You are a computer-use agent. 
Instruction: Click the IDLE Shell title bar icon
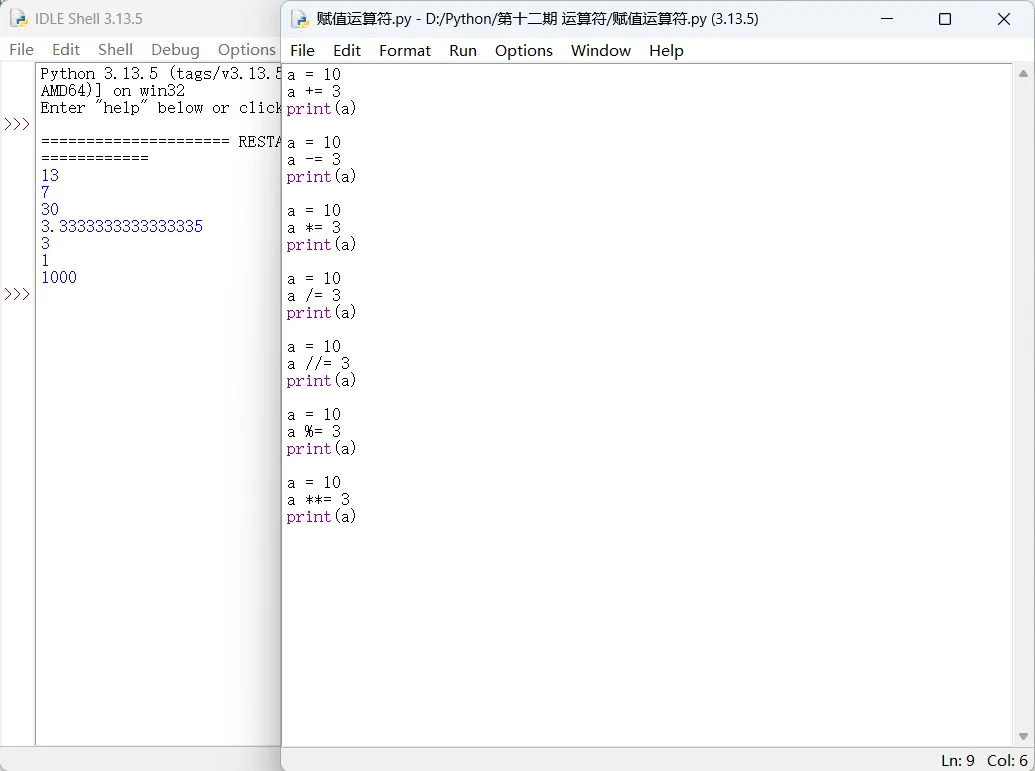(x=19, y=18)
